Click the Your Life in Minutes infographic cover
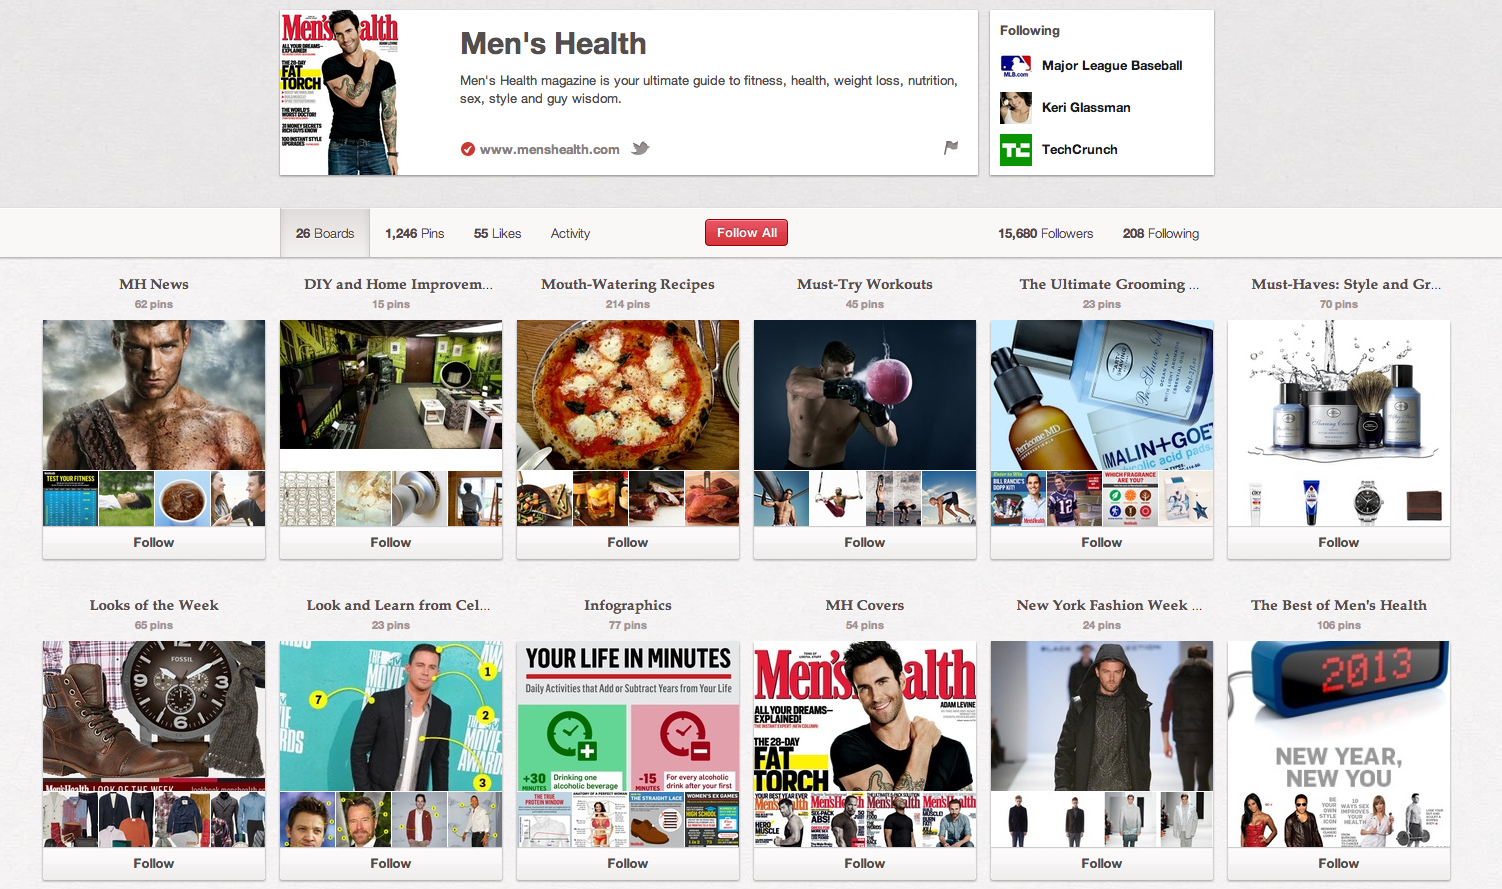 coord(628,716)
